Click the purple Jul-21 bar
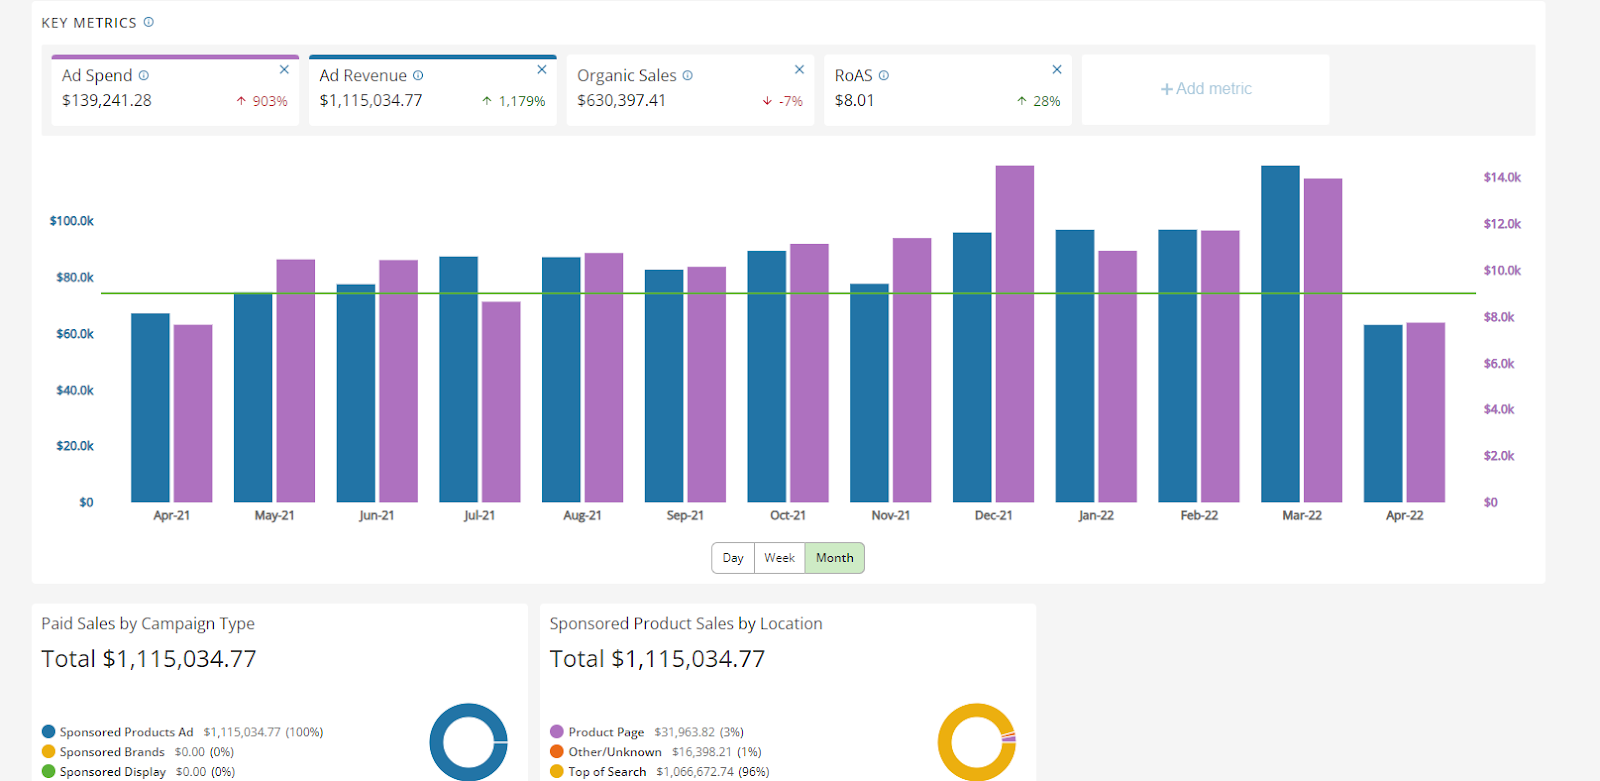 tap(501, 402)
